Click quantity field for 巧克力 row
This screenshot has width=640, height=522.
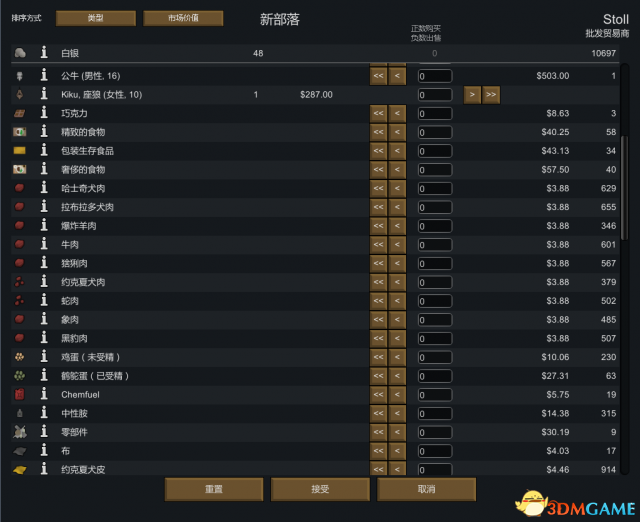tap(435, 114)
